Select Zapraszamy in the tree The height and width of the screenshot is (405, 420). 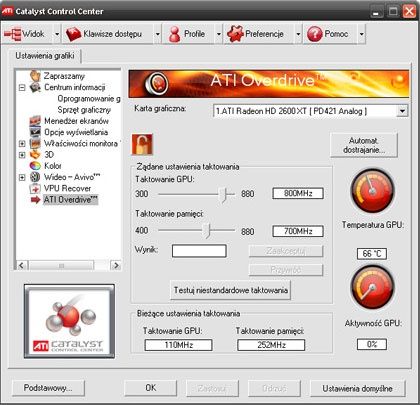tap(64, 76)
